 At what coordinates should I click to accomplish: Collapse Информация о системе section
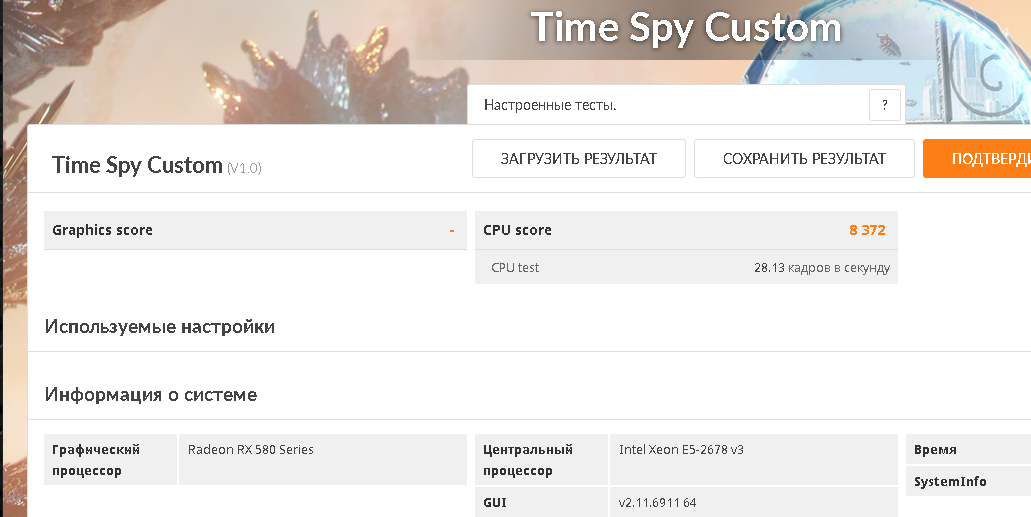click(x=151, y=395)
